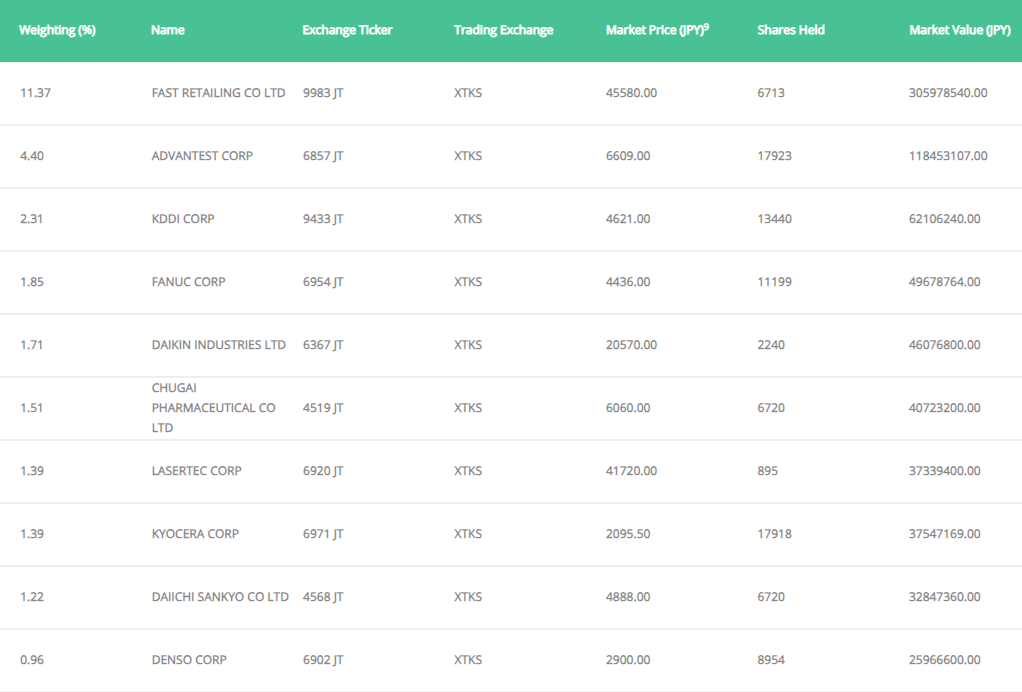
Task: Click XTKS in the KDDI Corp row
Action: (x=468, y=219)
